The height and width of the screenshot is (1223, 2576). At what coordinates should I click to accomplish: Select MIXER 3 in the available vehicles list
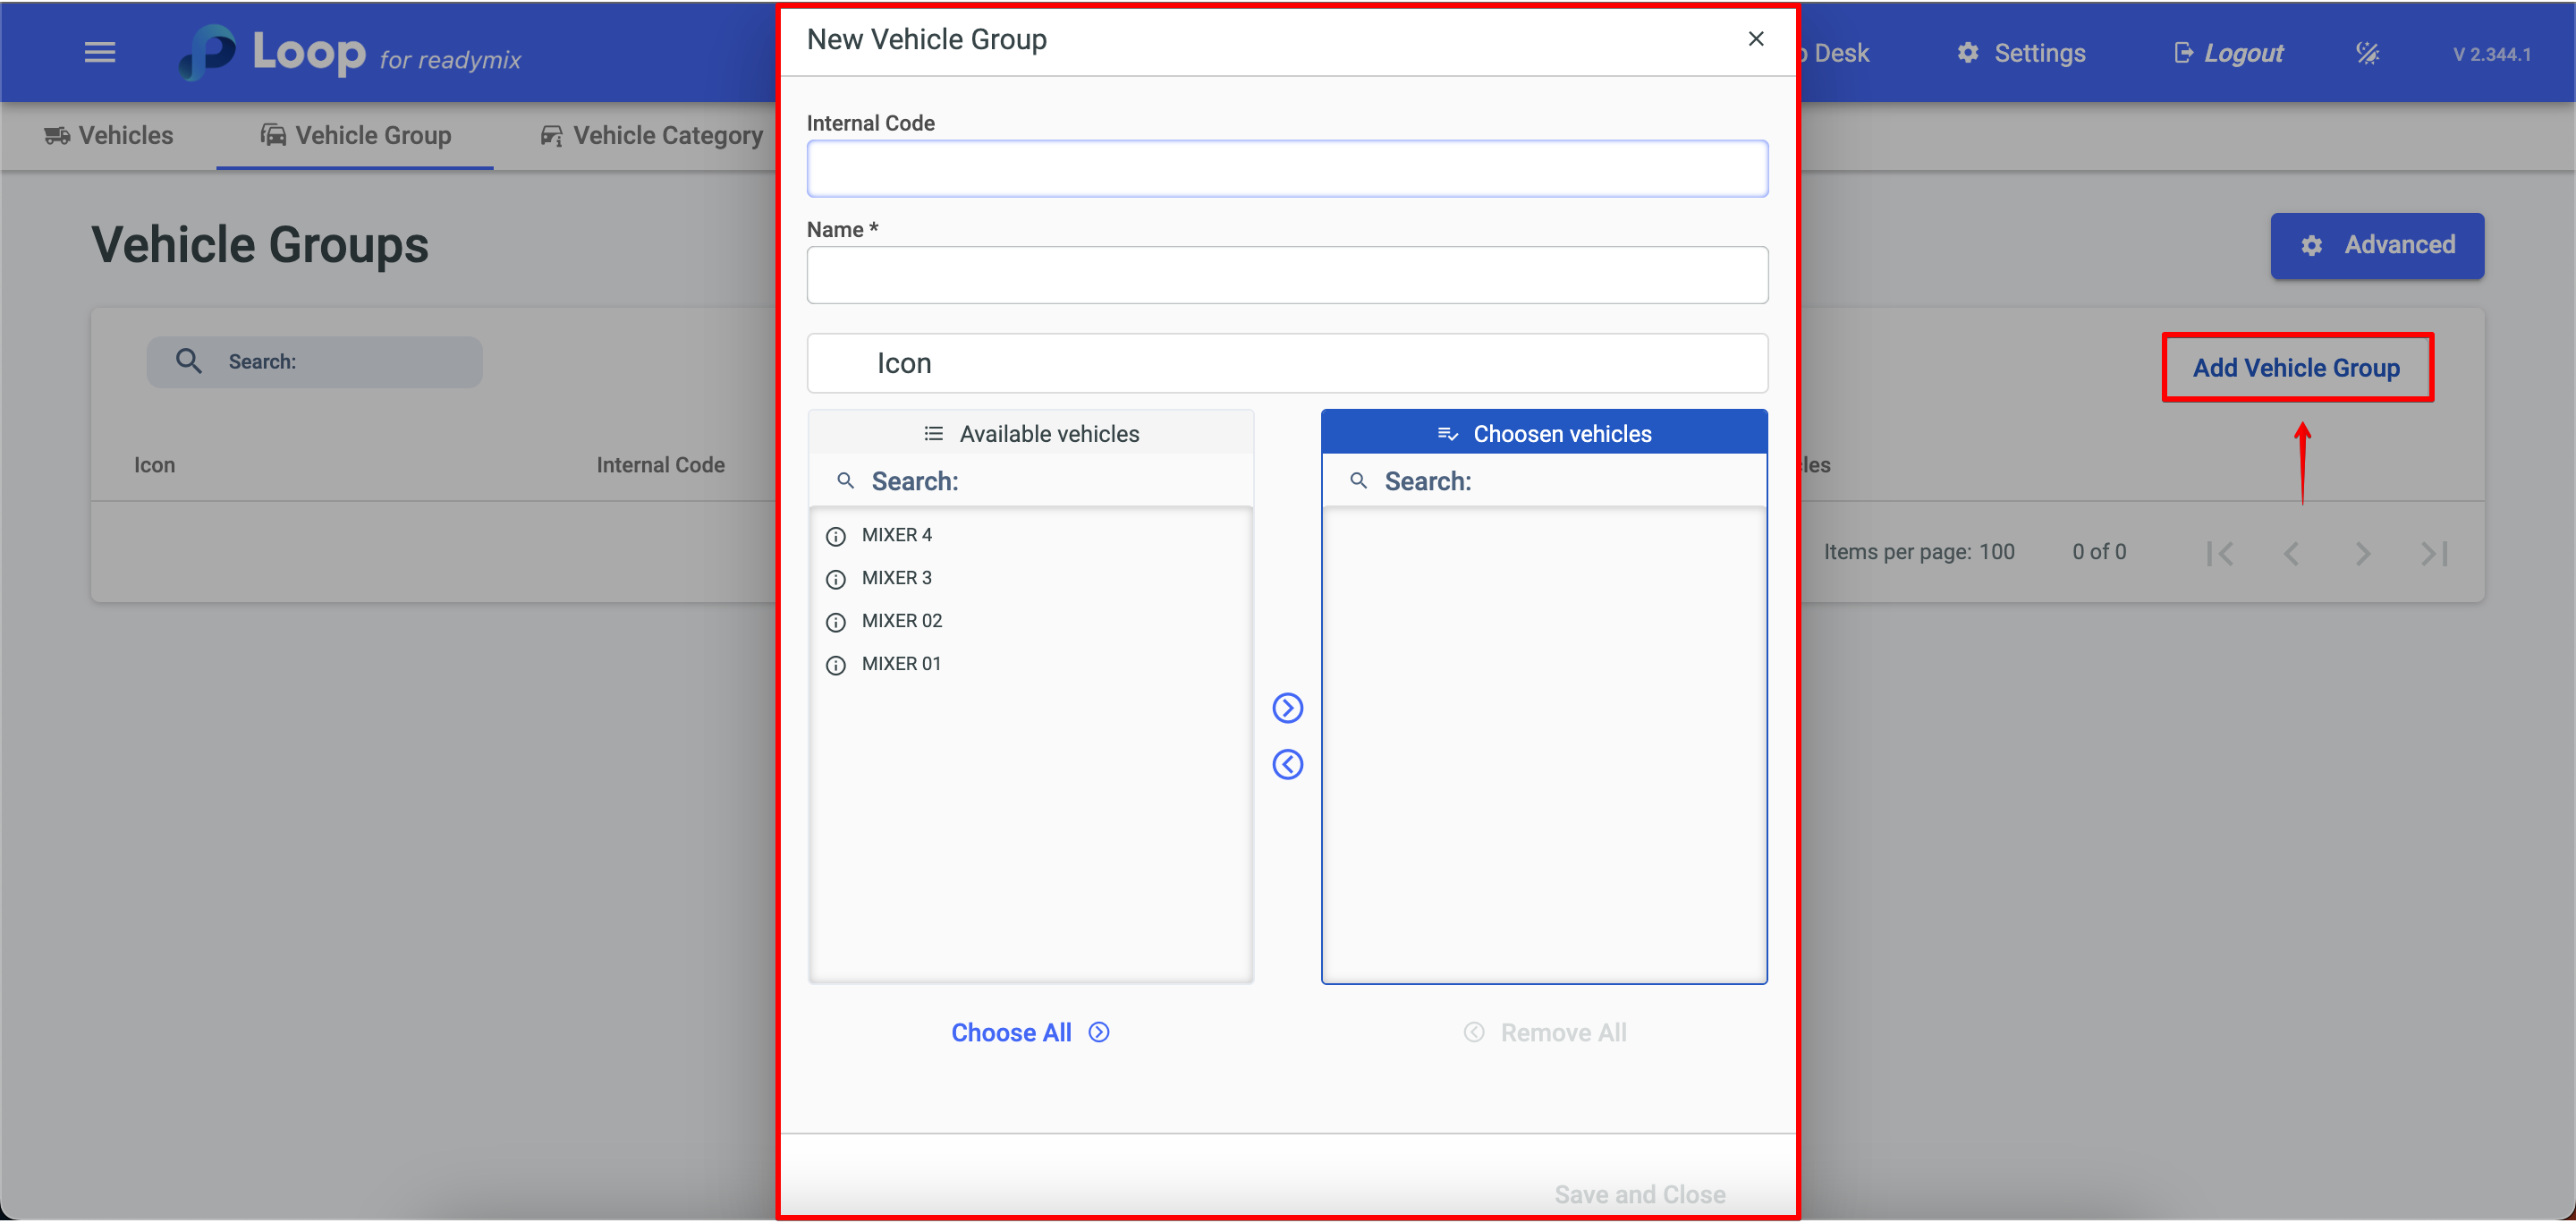(x=897, y=578)
